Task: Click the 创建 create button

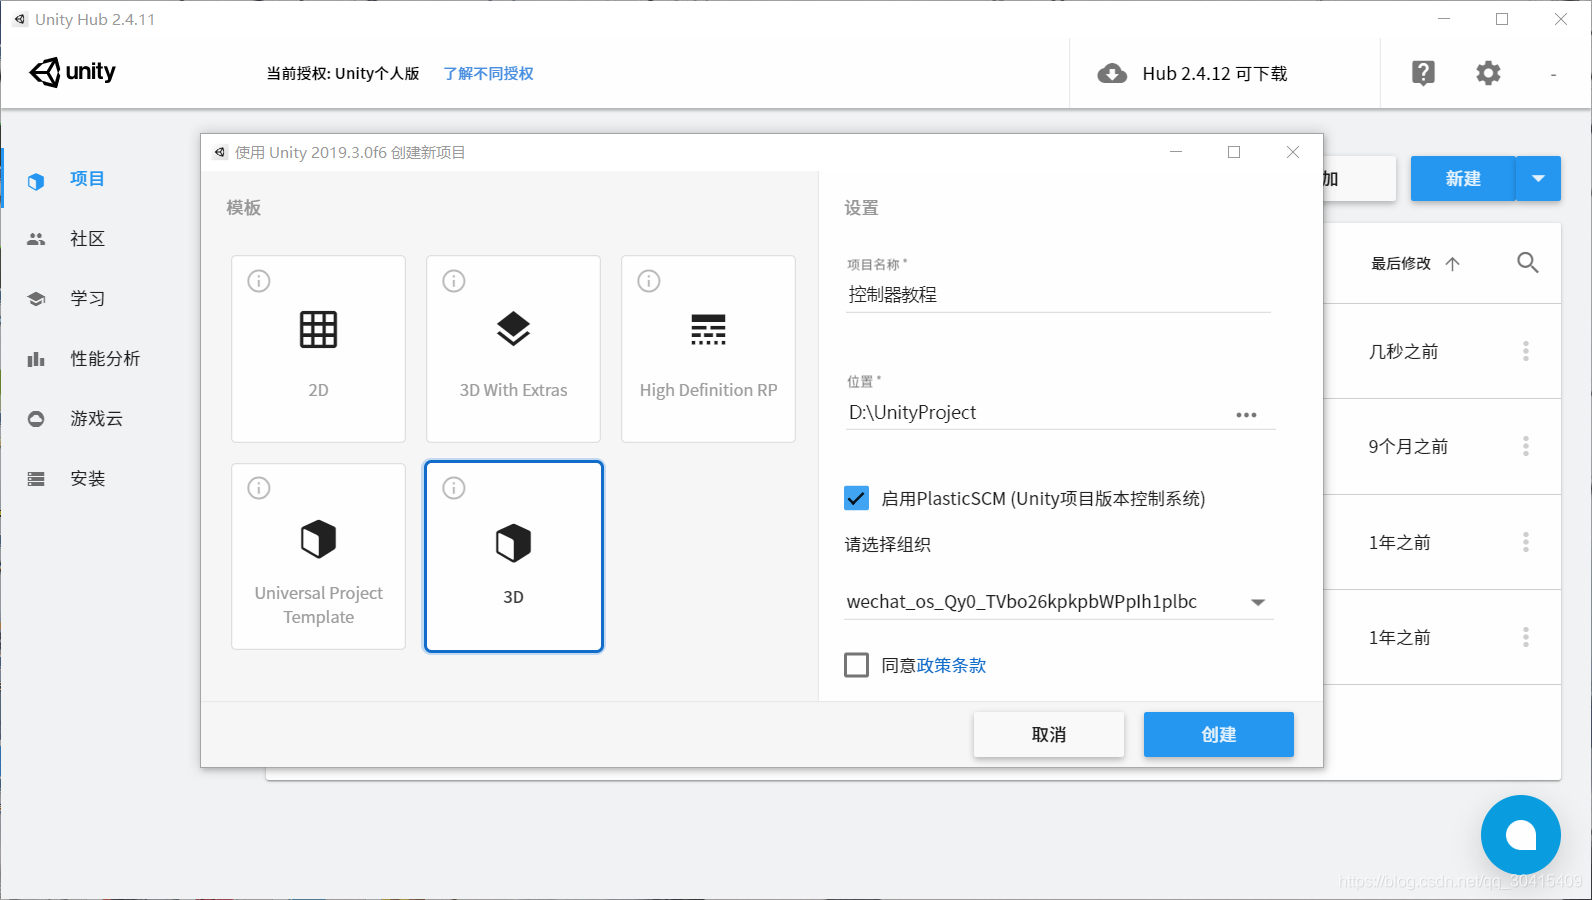Action: (x=1219, y=734)
